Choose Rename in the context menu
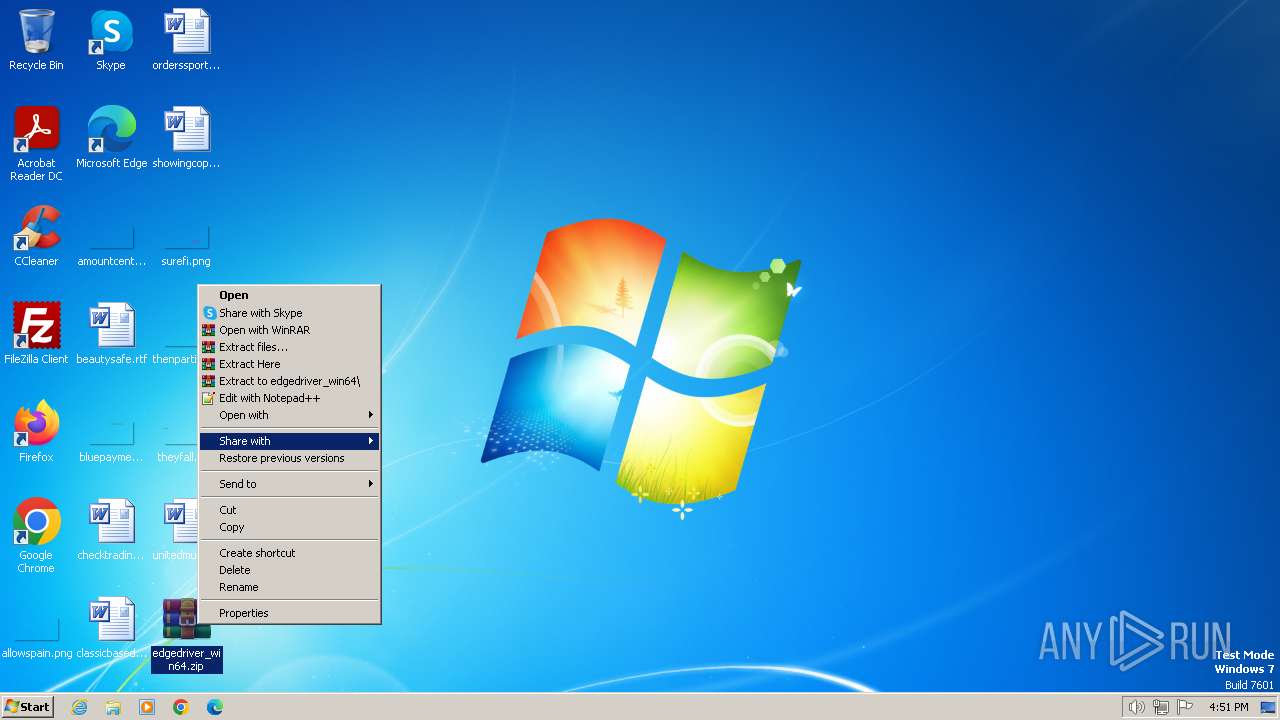This screenshot has width=1280, height=720. [290, 587]
